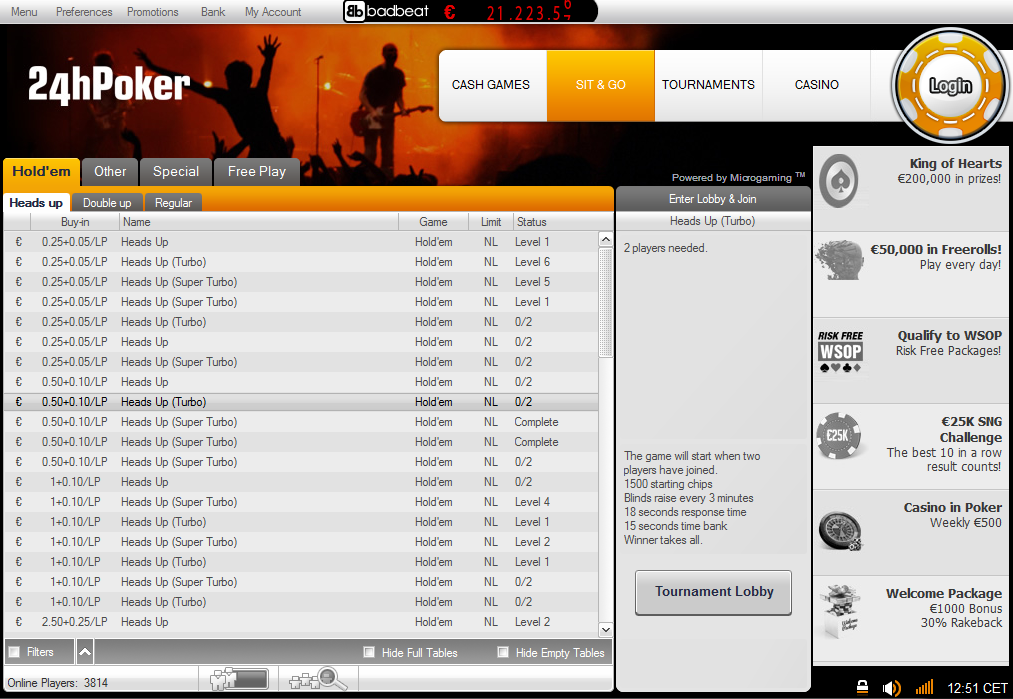The image size is (1013, 699).
Task: Click the badbeat jackpot logo
Action: coord(386,11)
